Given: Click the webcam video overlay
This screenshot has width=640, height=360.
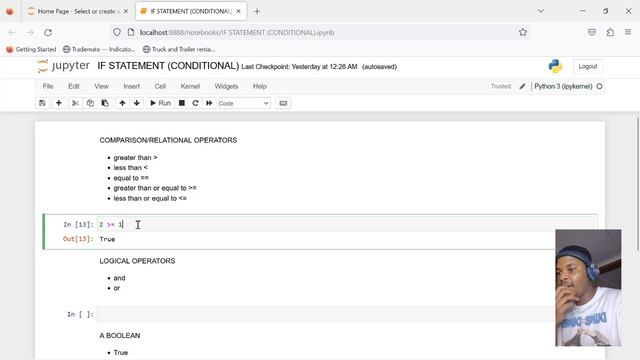Looking at the screenshot, I should 588,288.
